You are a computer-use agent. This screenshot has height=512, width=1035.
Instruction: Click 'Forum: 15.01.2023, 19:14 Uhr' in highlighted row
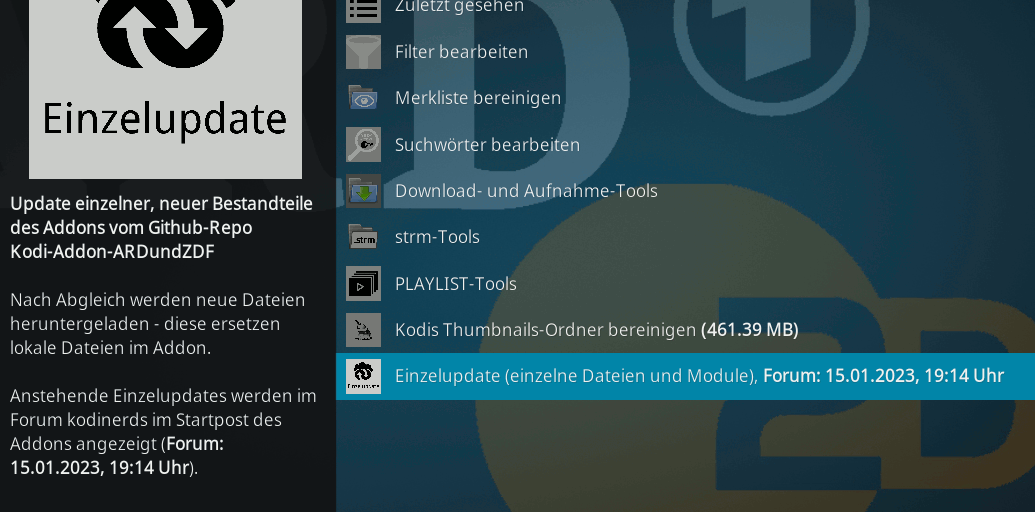(x=884, y=376)
